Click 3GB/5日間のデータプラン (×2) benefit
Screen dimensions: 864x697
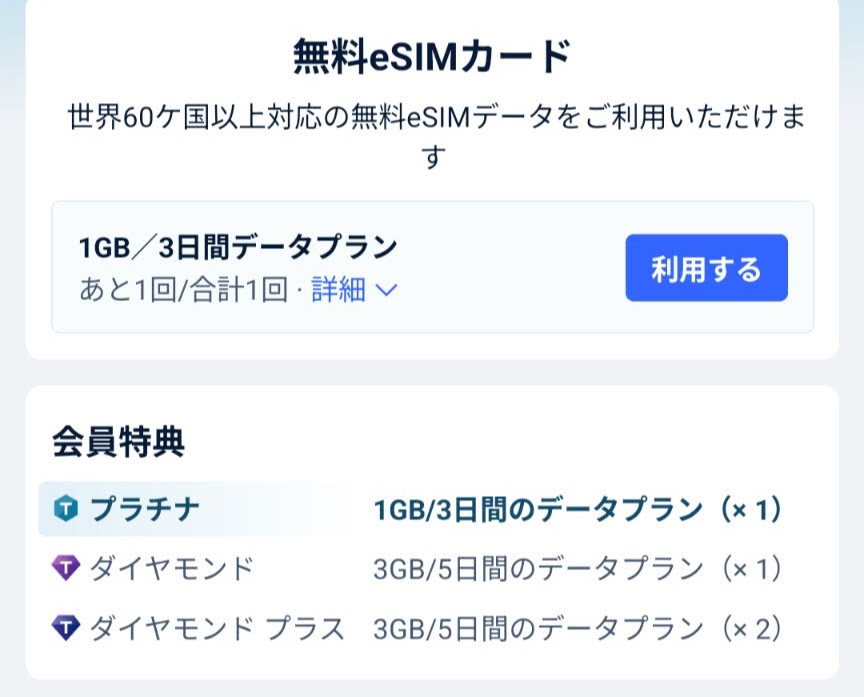tap(577, 628)
